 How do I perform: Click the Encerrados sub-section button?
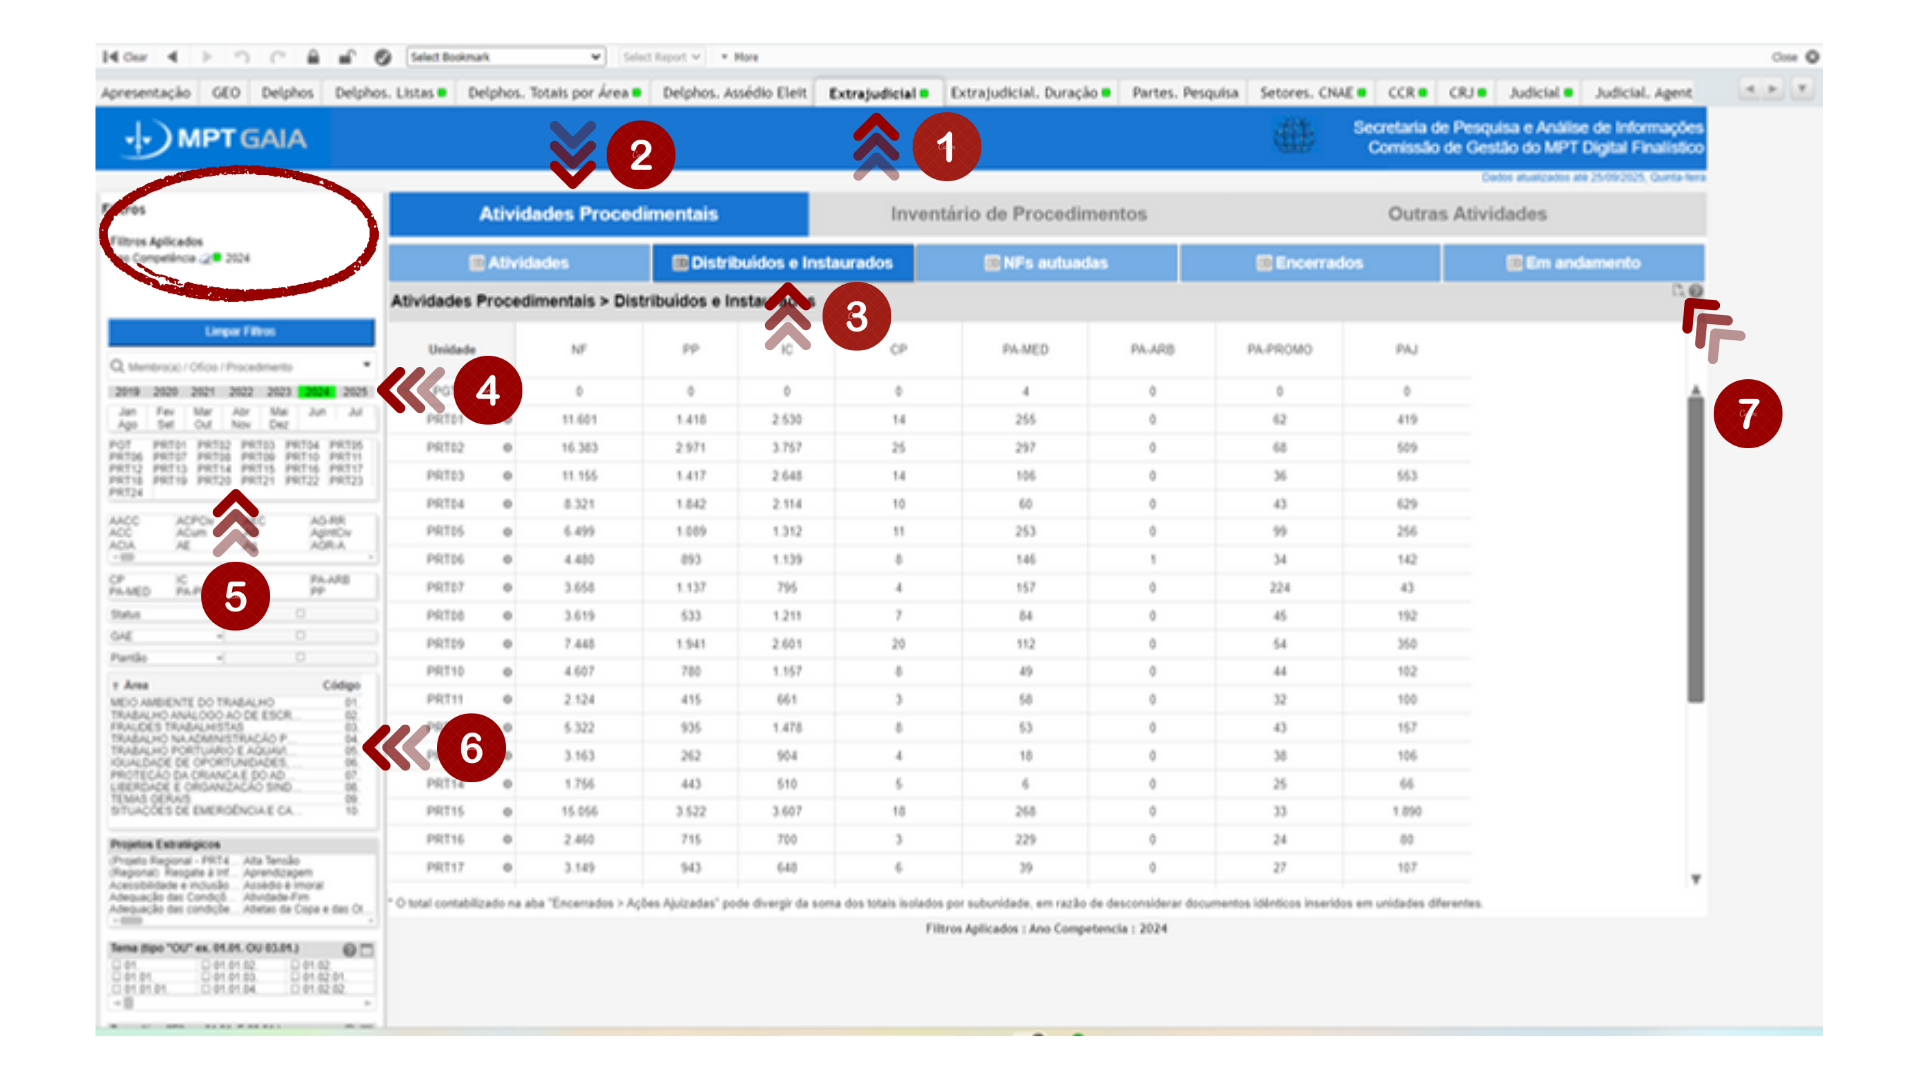[1310, 263]
